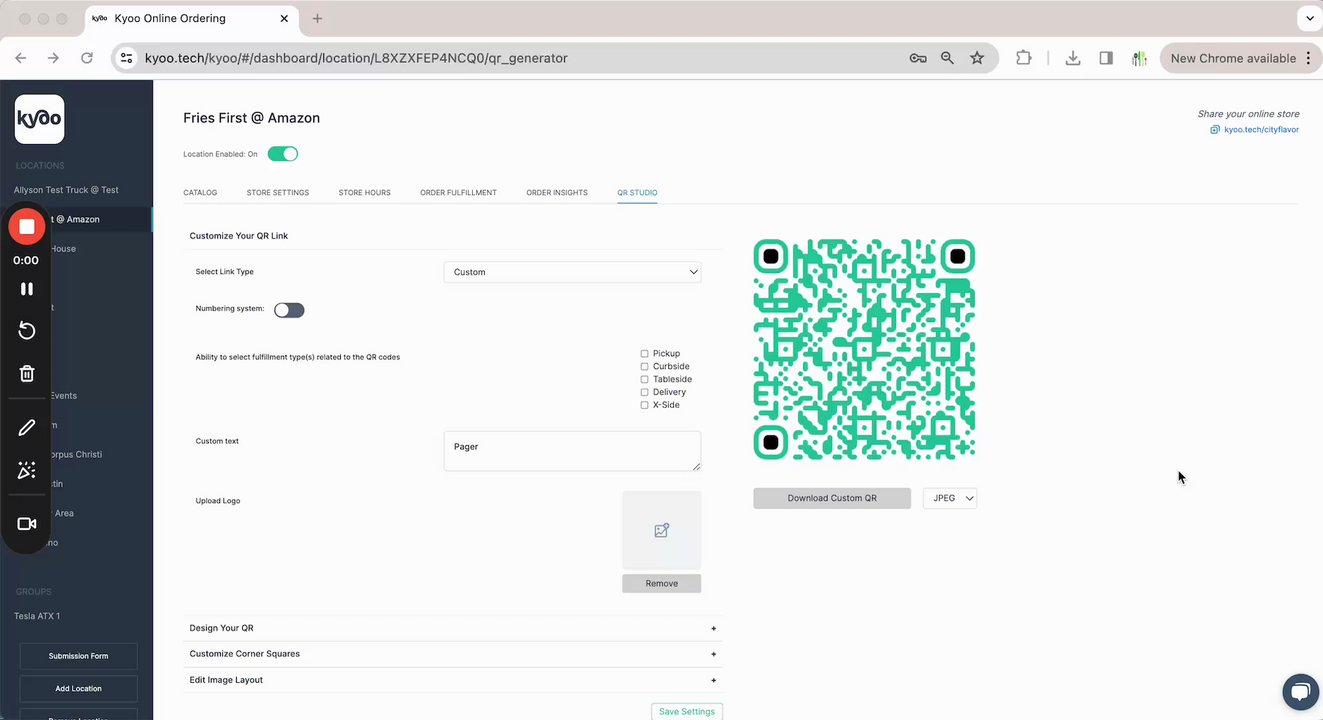1323x720 pixels.
Task: Toggle the Location Enabled switch
Action: [283, 154]
